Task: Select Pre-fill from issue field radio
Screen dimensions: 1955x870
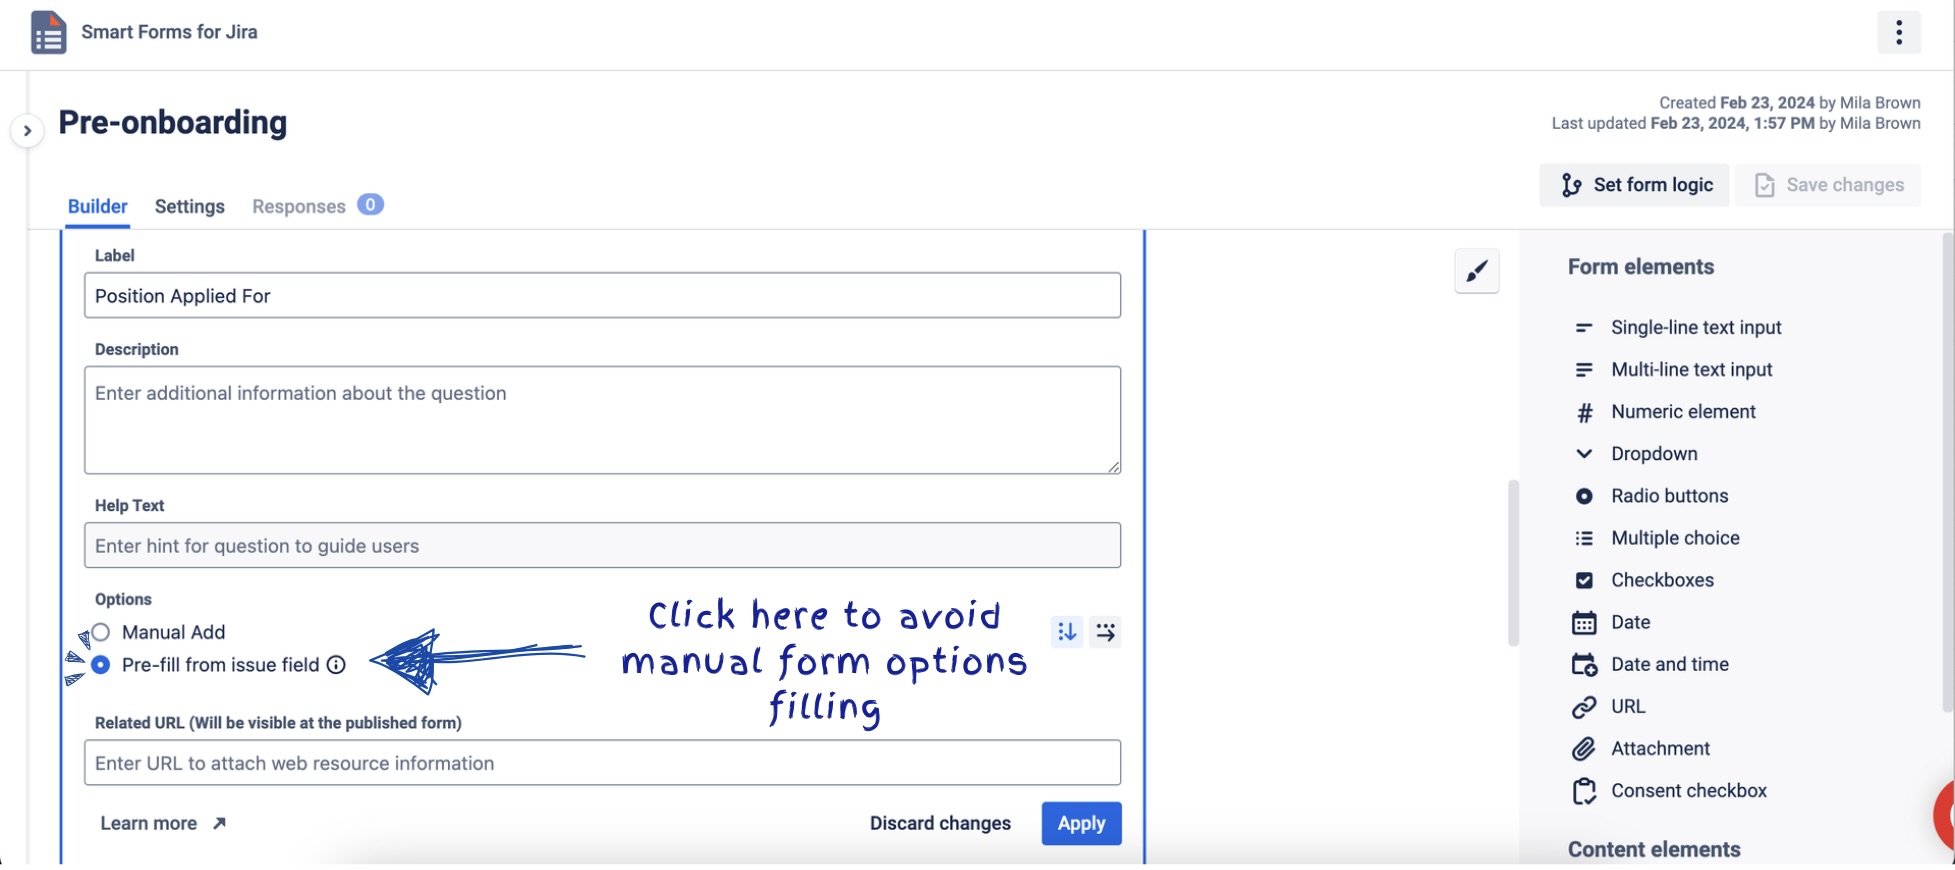Action: (x=101, y=665)
